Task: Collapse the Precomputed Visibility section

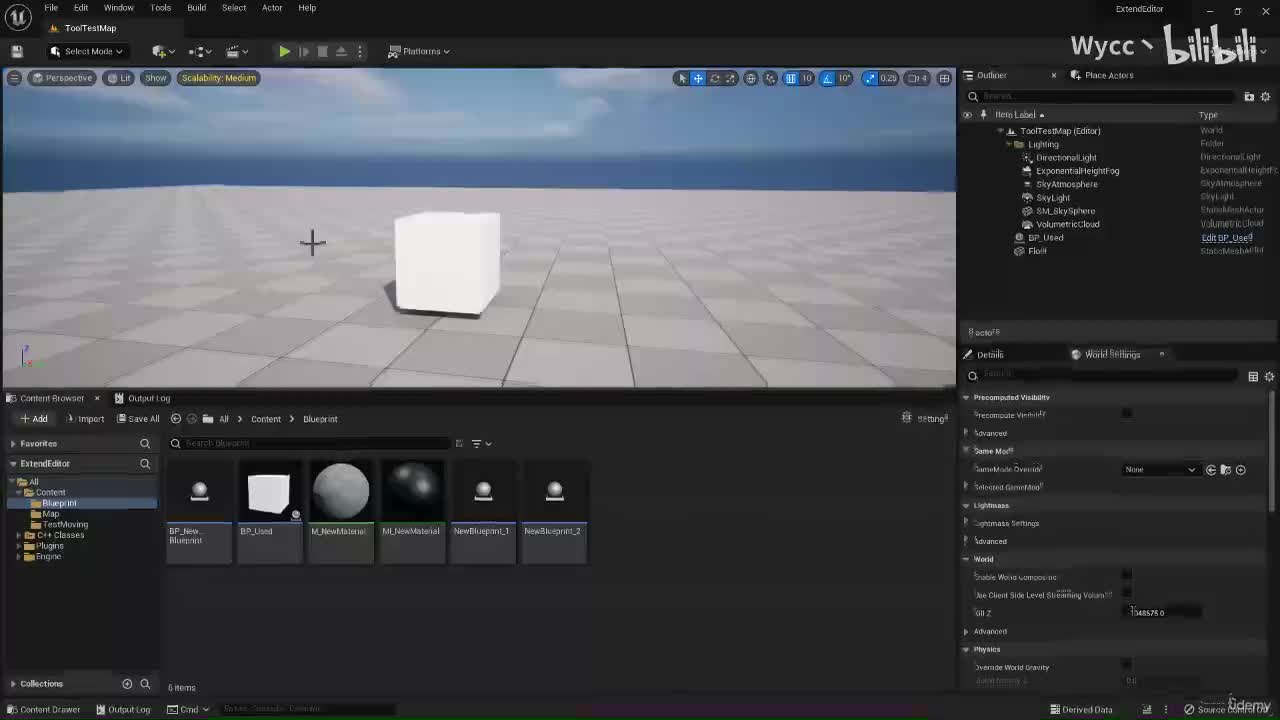Action: [966, 397]
